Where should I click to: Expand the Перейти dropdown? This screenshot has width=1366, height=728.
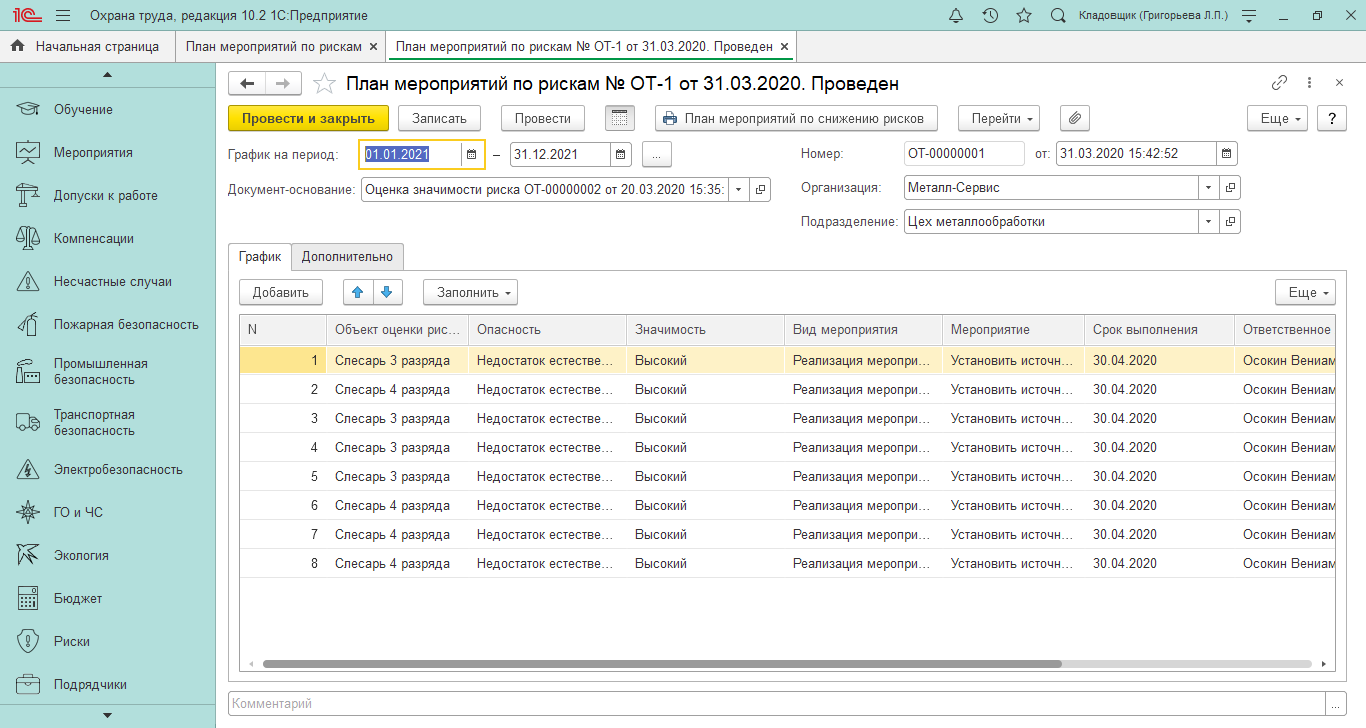coord(999,118)
